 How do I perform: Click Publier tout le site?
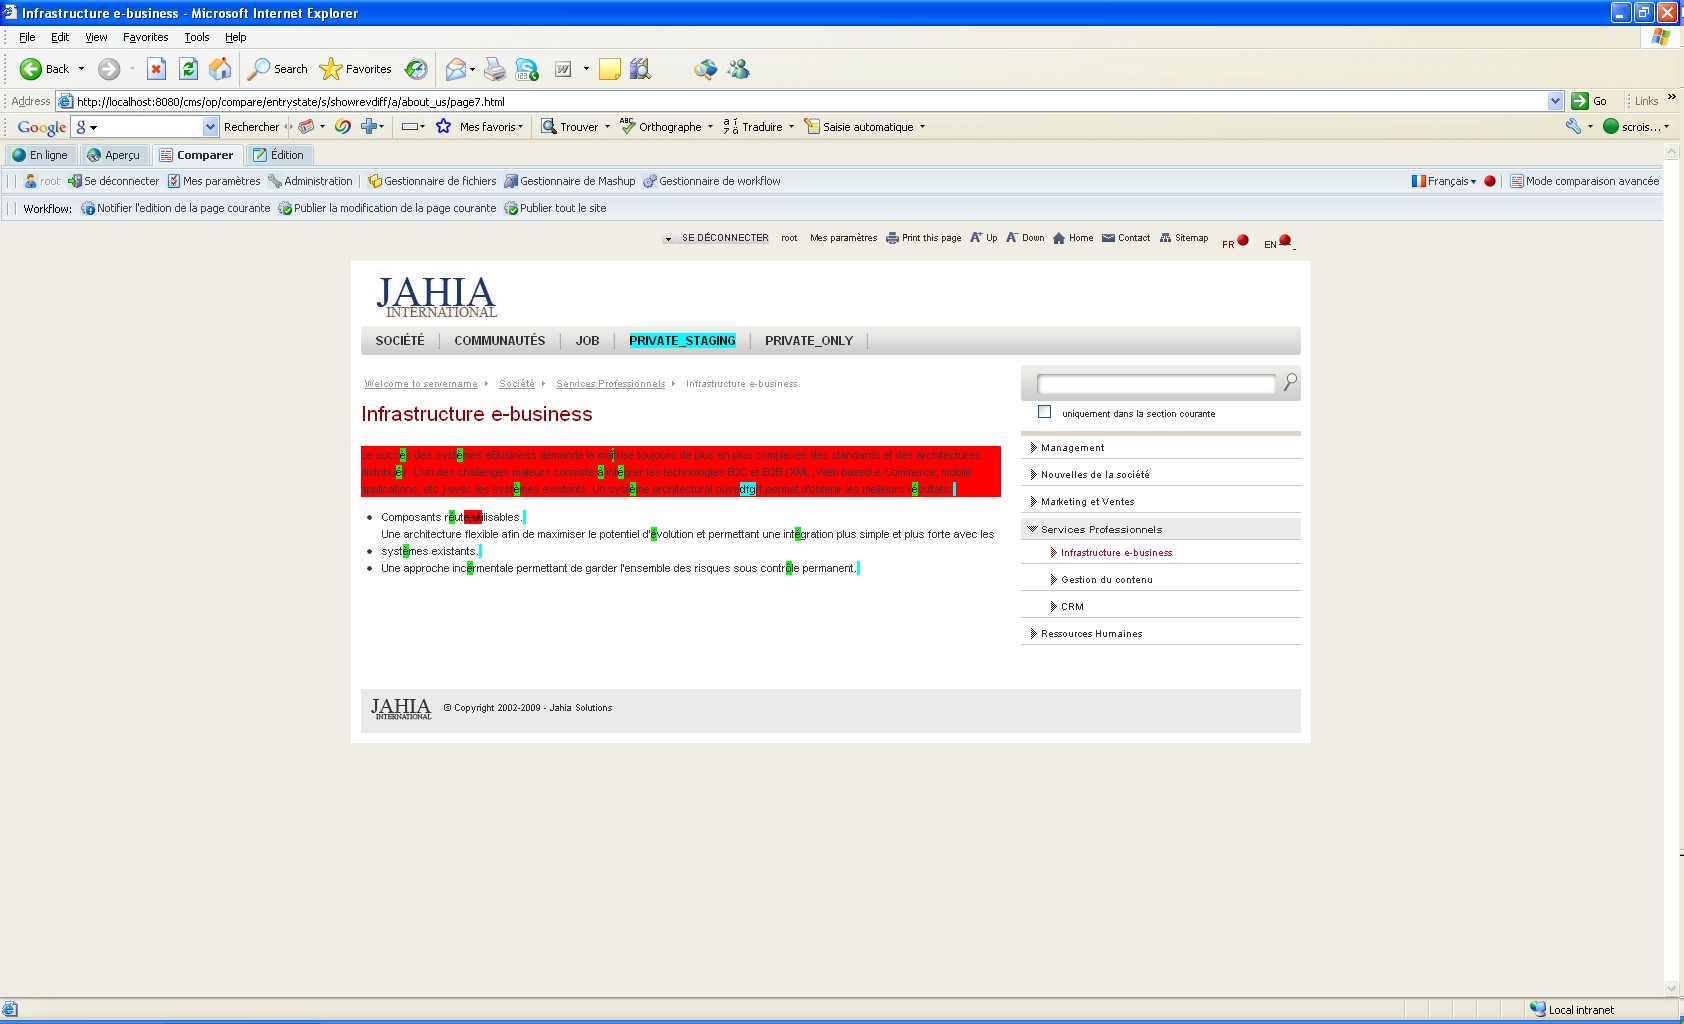555,208
